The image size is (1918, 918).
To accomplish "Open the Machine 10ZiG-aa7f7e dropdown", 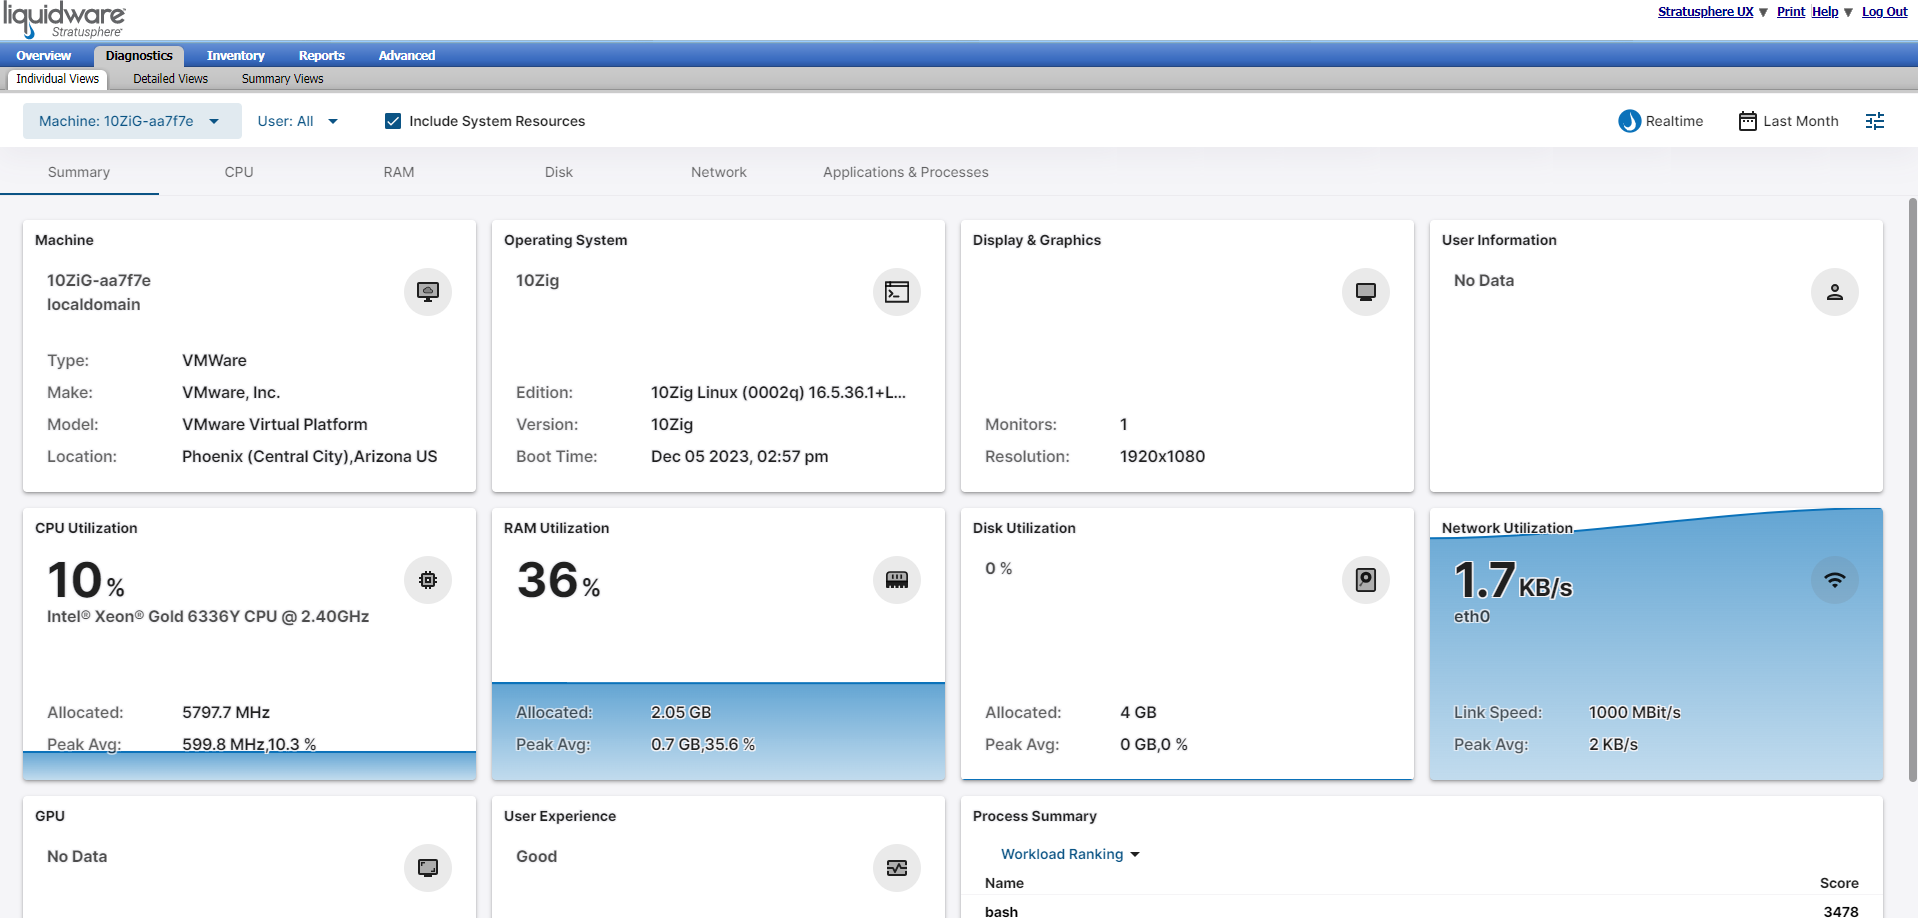I will pyautogui.click(x=132, y=121).
